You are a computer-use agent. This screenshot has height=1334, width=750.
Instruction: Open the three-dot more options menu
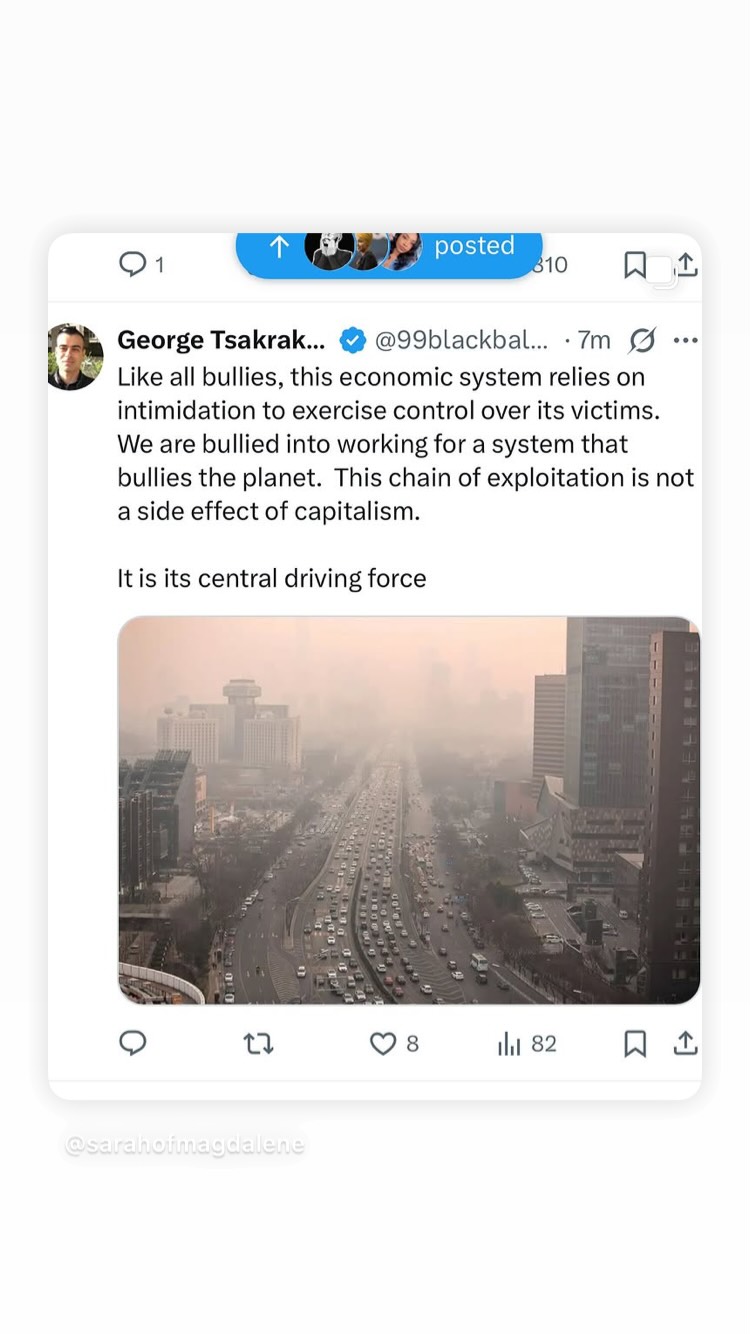(x=686, y=341)
